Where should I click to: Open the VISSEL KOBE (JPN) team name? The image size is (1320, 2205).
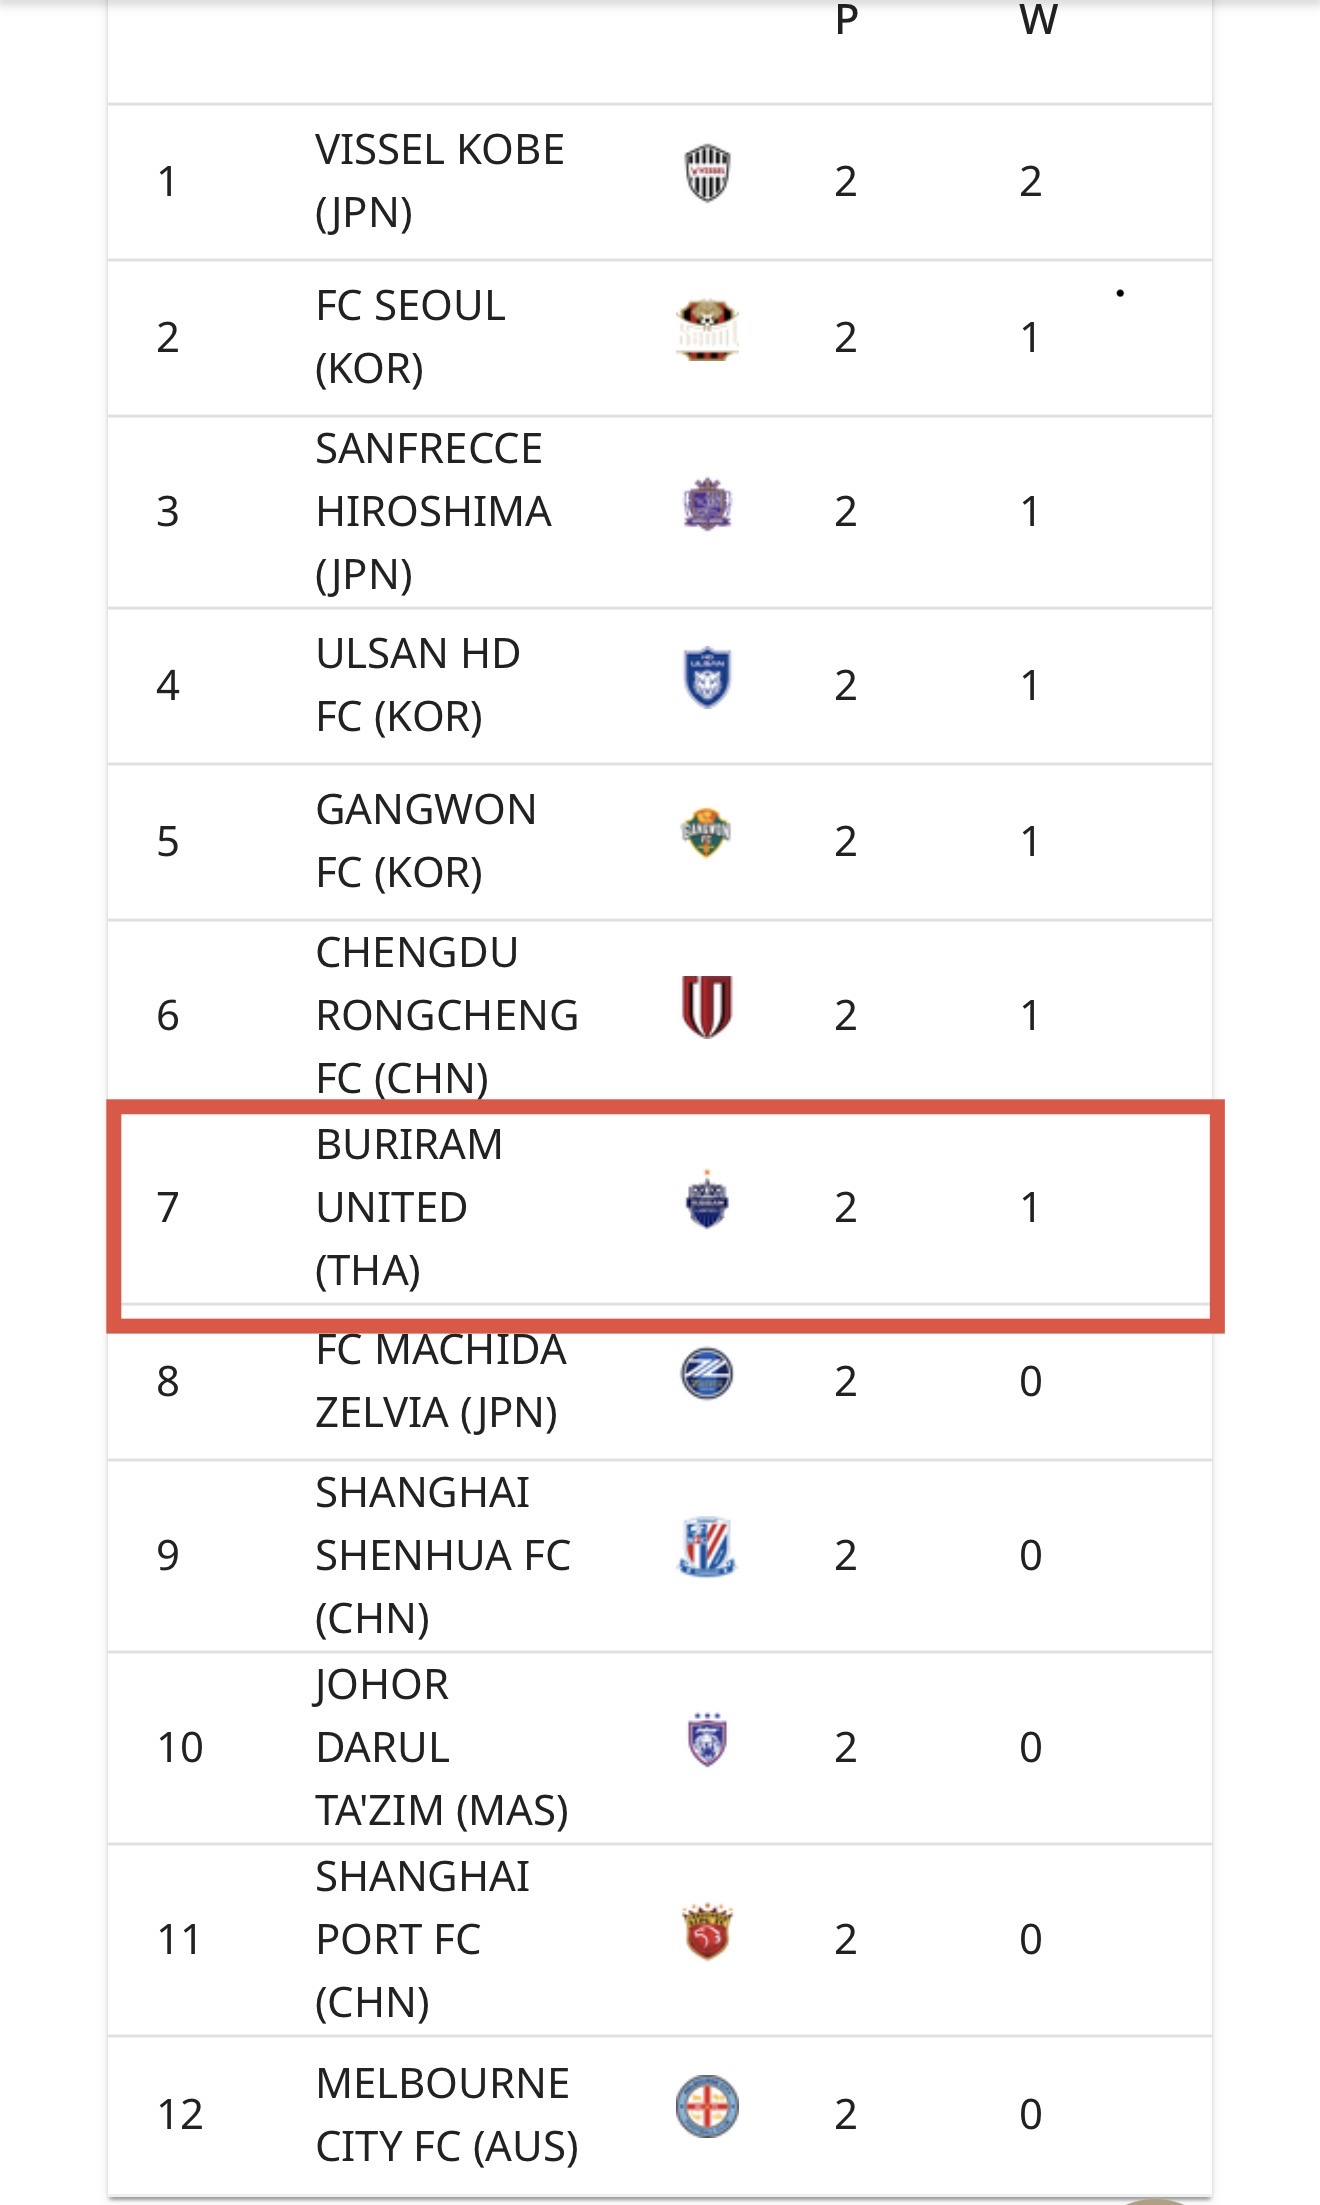(440, 181)
